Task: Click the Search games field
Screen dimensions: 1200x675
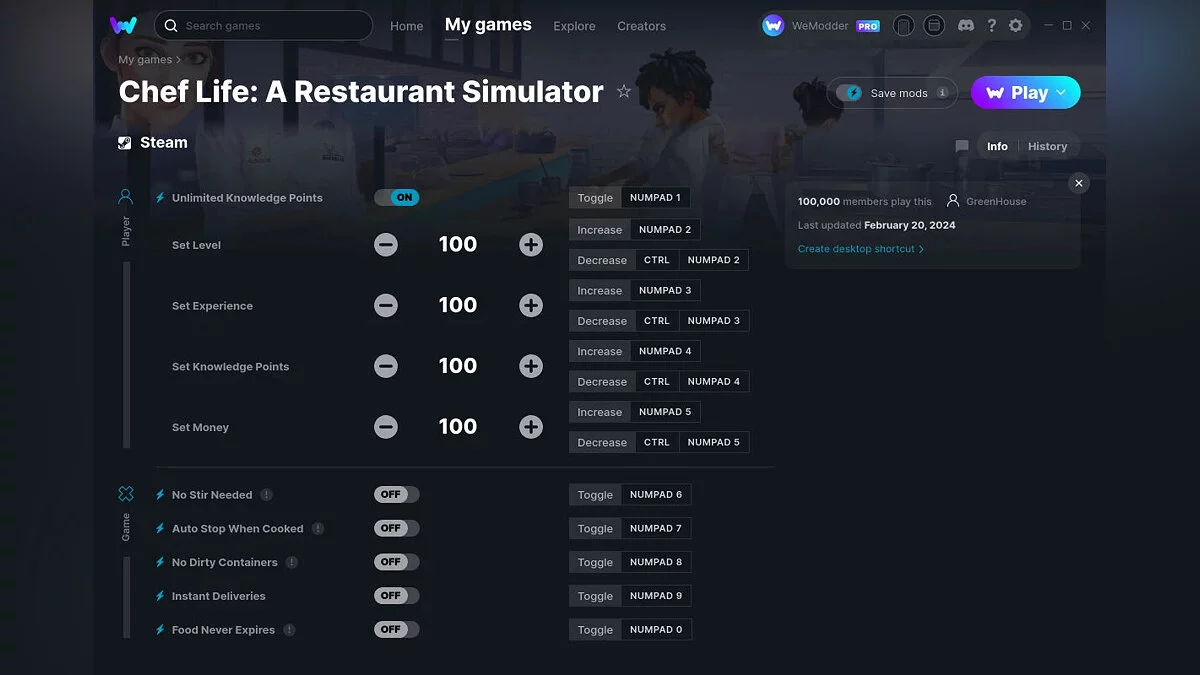Action: [263, 25]
